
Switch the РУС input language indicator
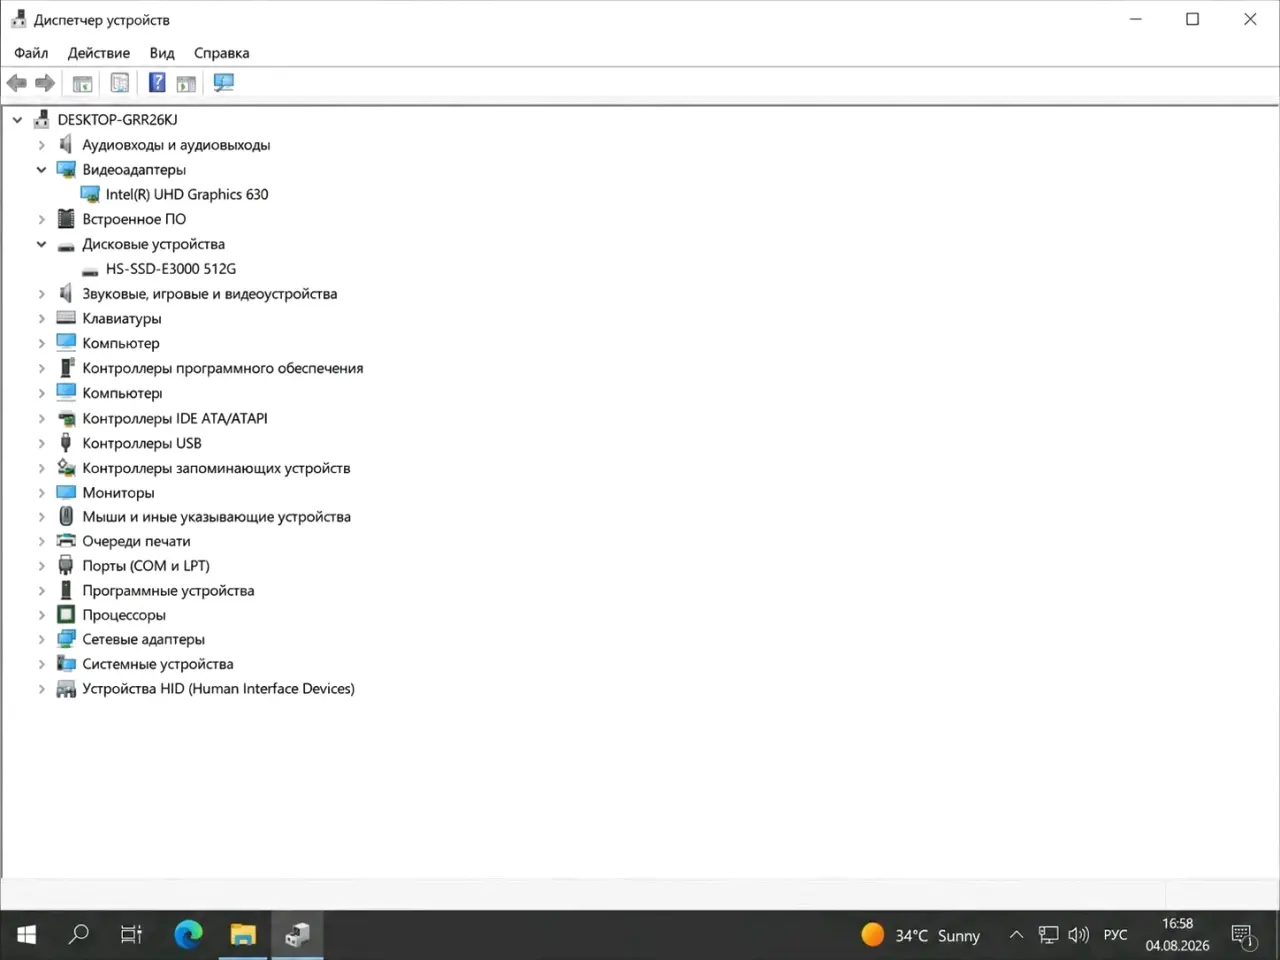click(1115, 935)
